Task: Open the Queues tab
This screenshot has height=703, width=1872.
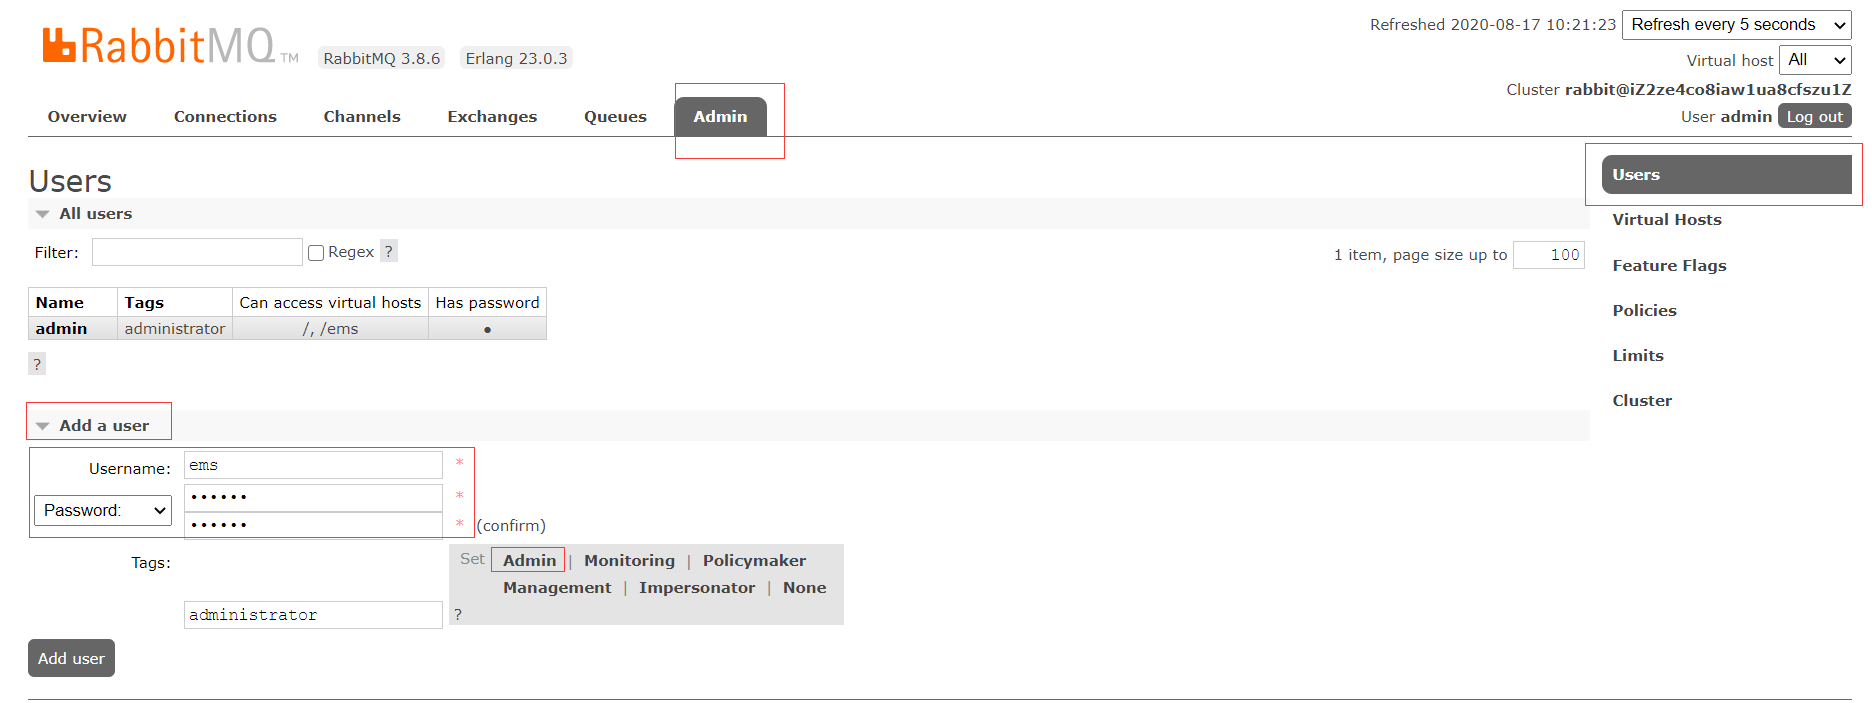Action: (615, 117)
